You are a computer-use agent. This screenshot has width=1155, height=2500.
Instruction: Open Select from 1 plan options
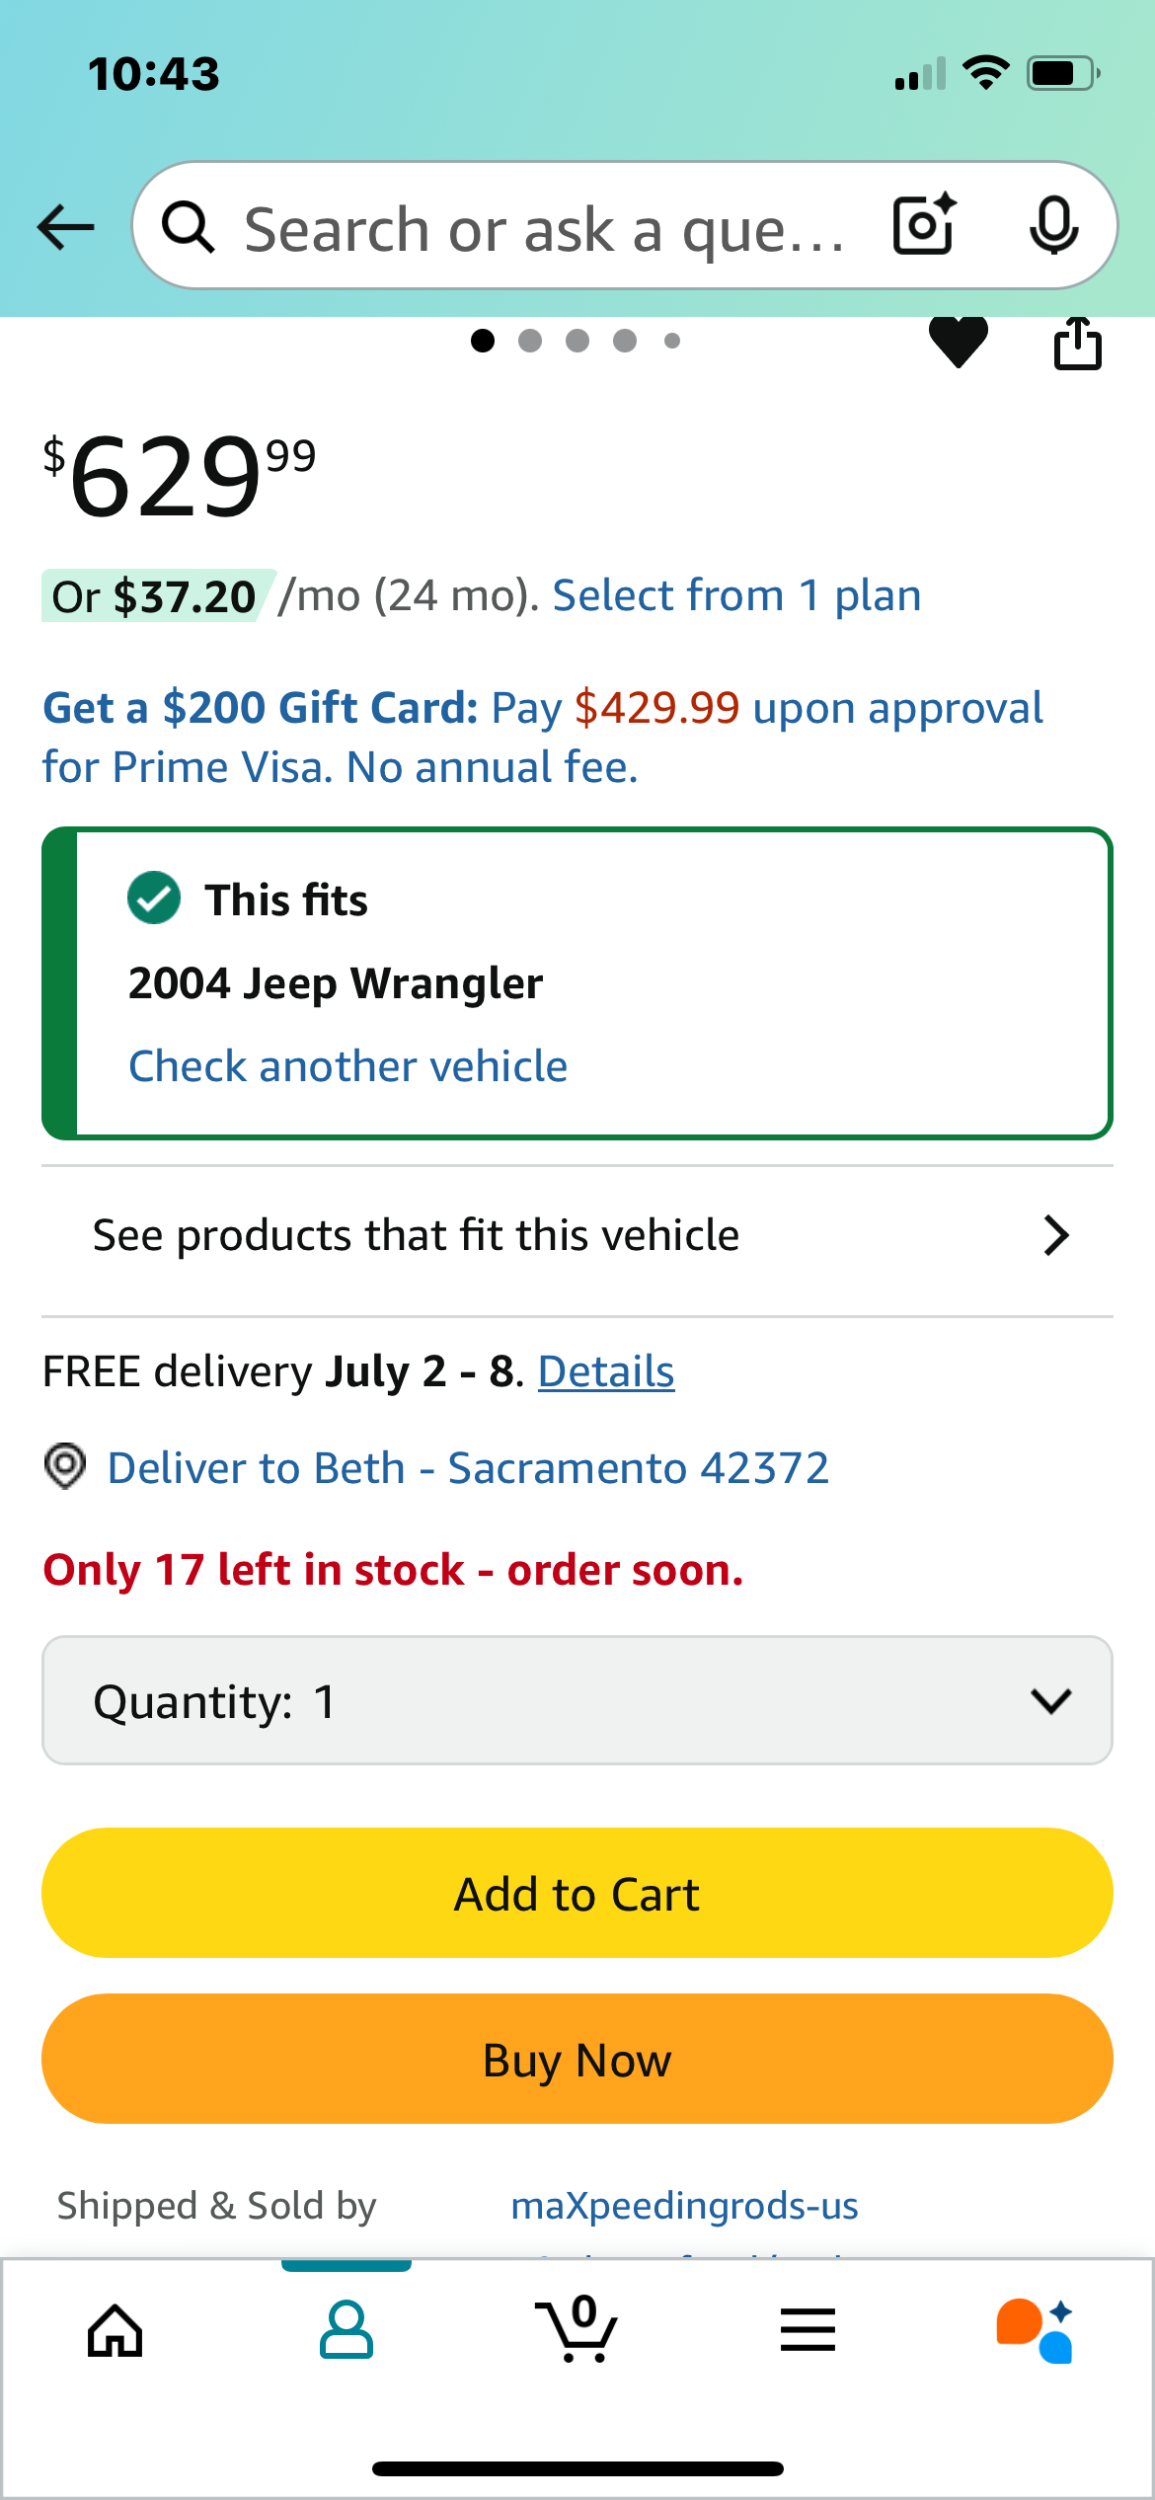pos(736,596)
